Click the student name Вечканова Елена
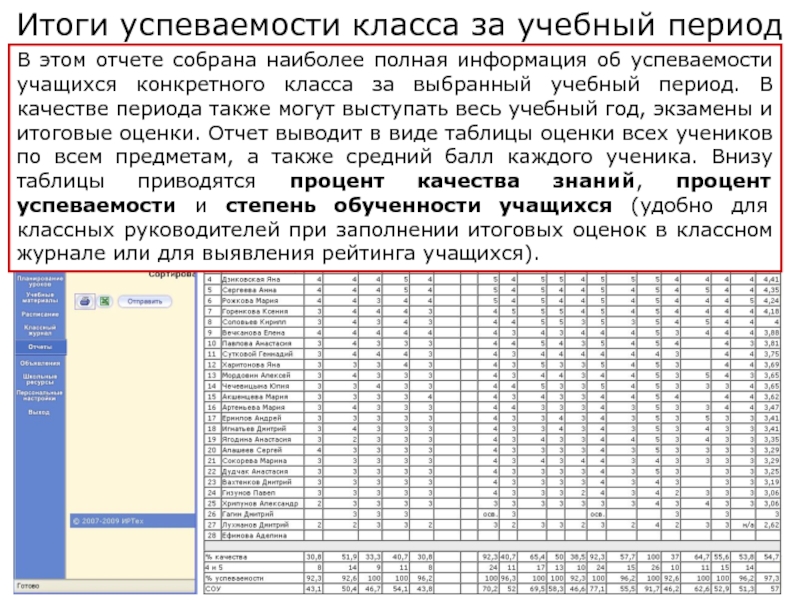 coord(253,333)
